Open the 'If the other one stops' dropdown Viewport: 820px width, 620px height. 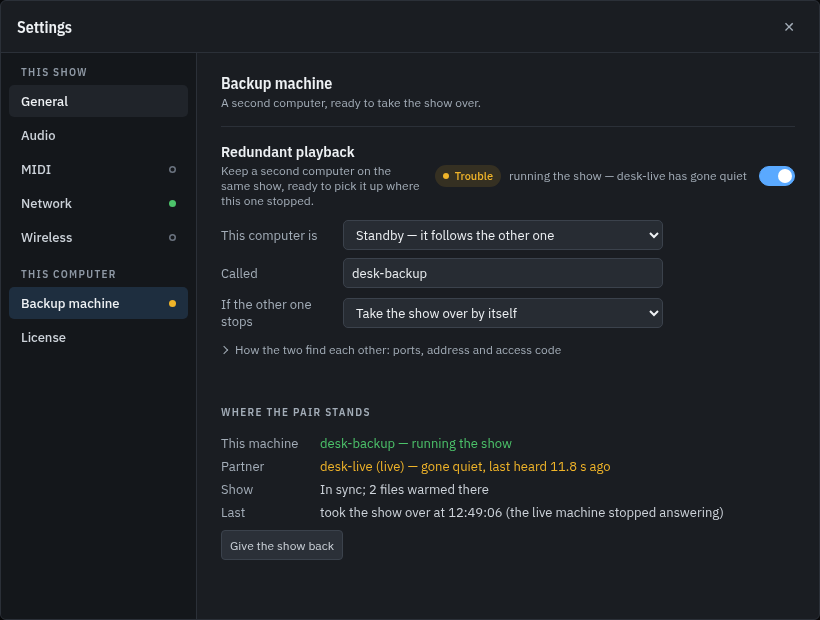(x=503, y=313)
